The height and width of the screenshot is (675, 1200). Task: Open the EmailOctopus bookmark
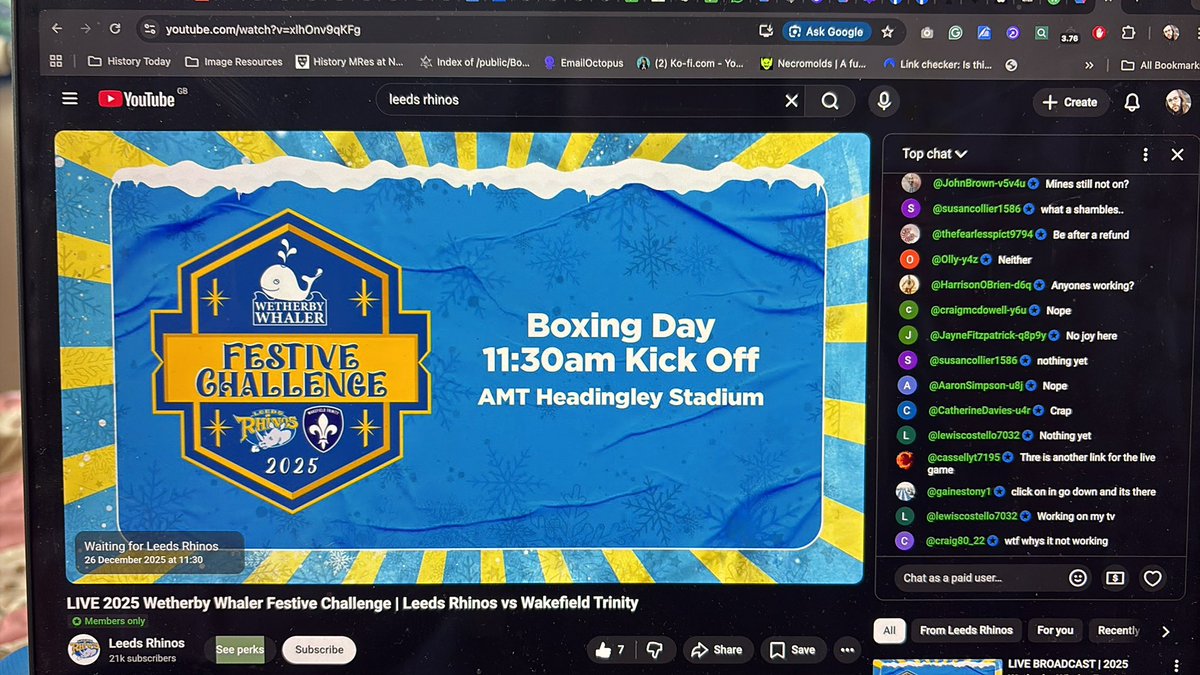583,62
